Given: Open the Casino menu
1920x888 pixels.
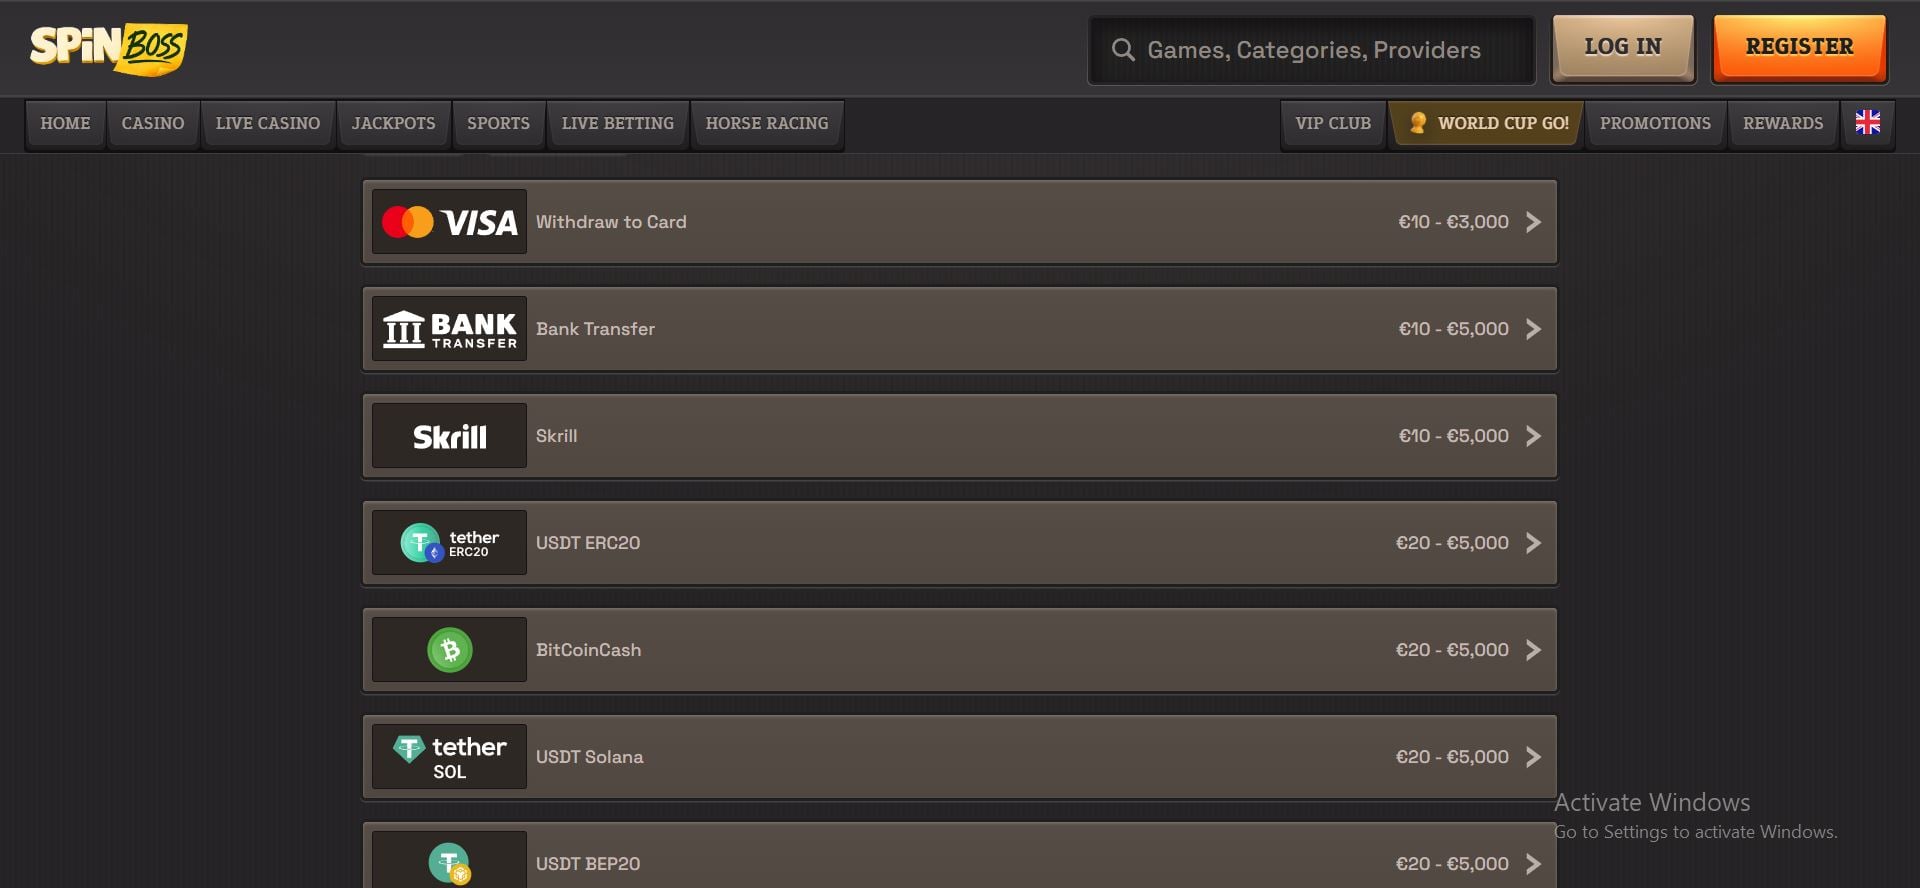Looking at the screenshot, I should click(x=153, y=124).
